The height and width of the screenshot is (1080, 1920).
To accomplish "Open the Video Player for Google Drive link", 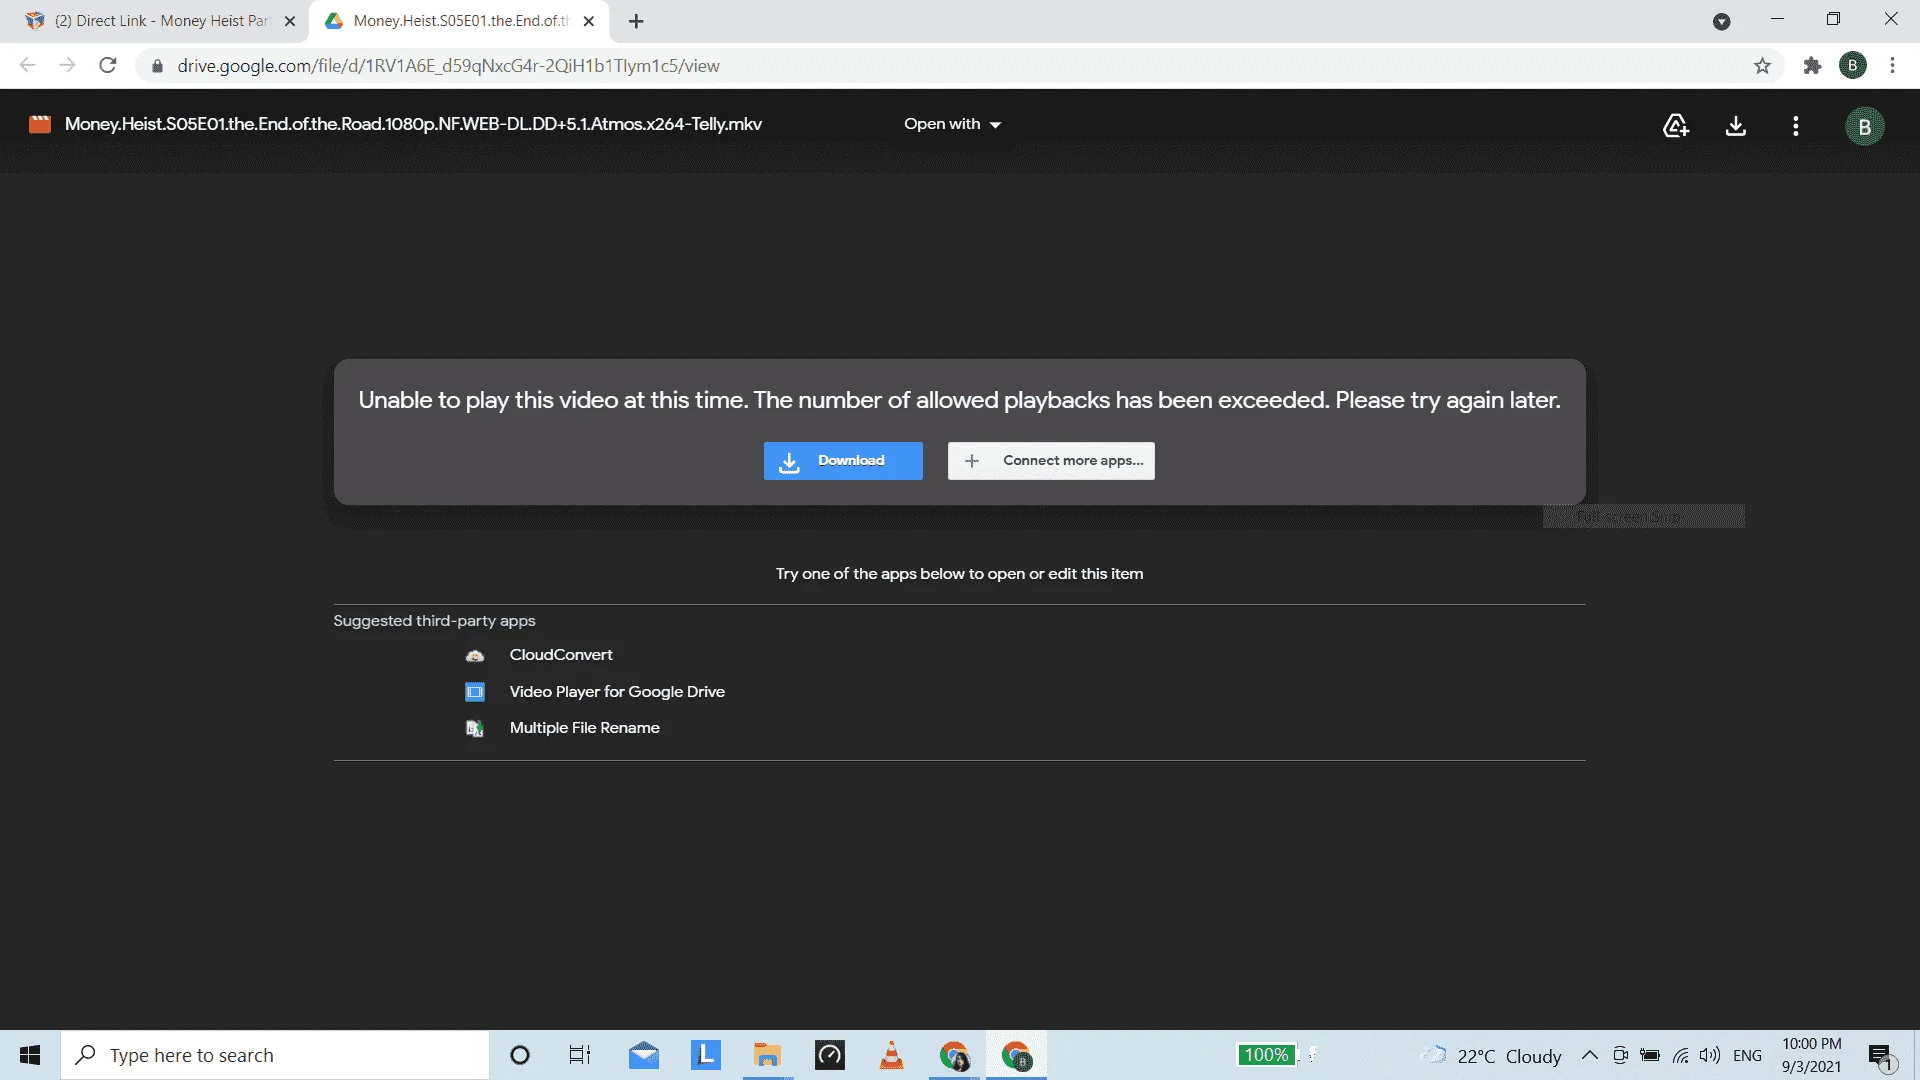I will [x=617, y=692].
